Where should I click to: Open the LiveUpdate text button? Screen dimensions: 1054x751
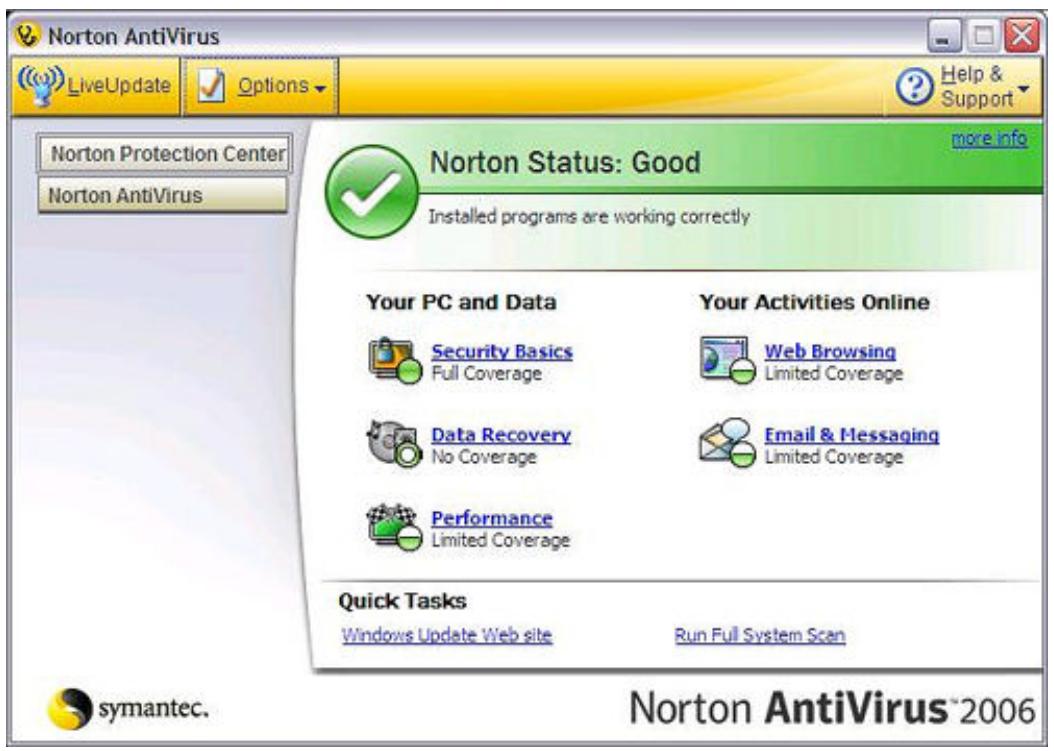coord(119,86)
